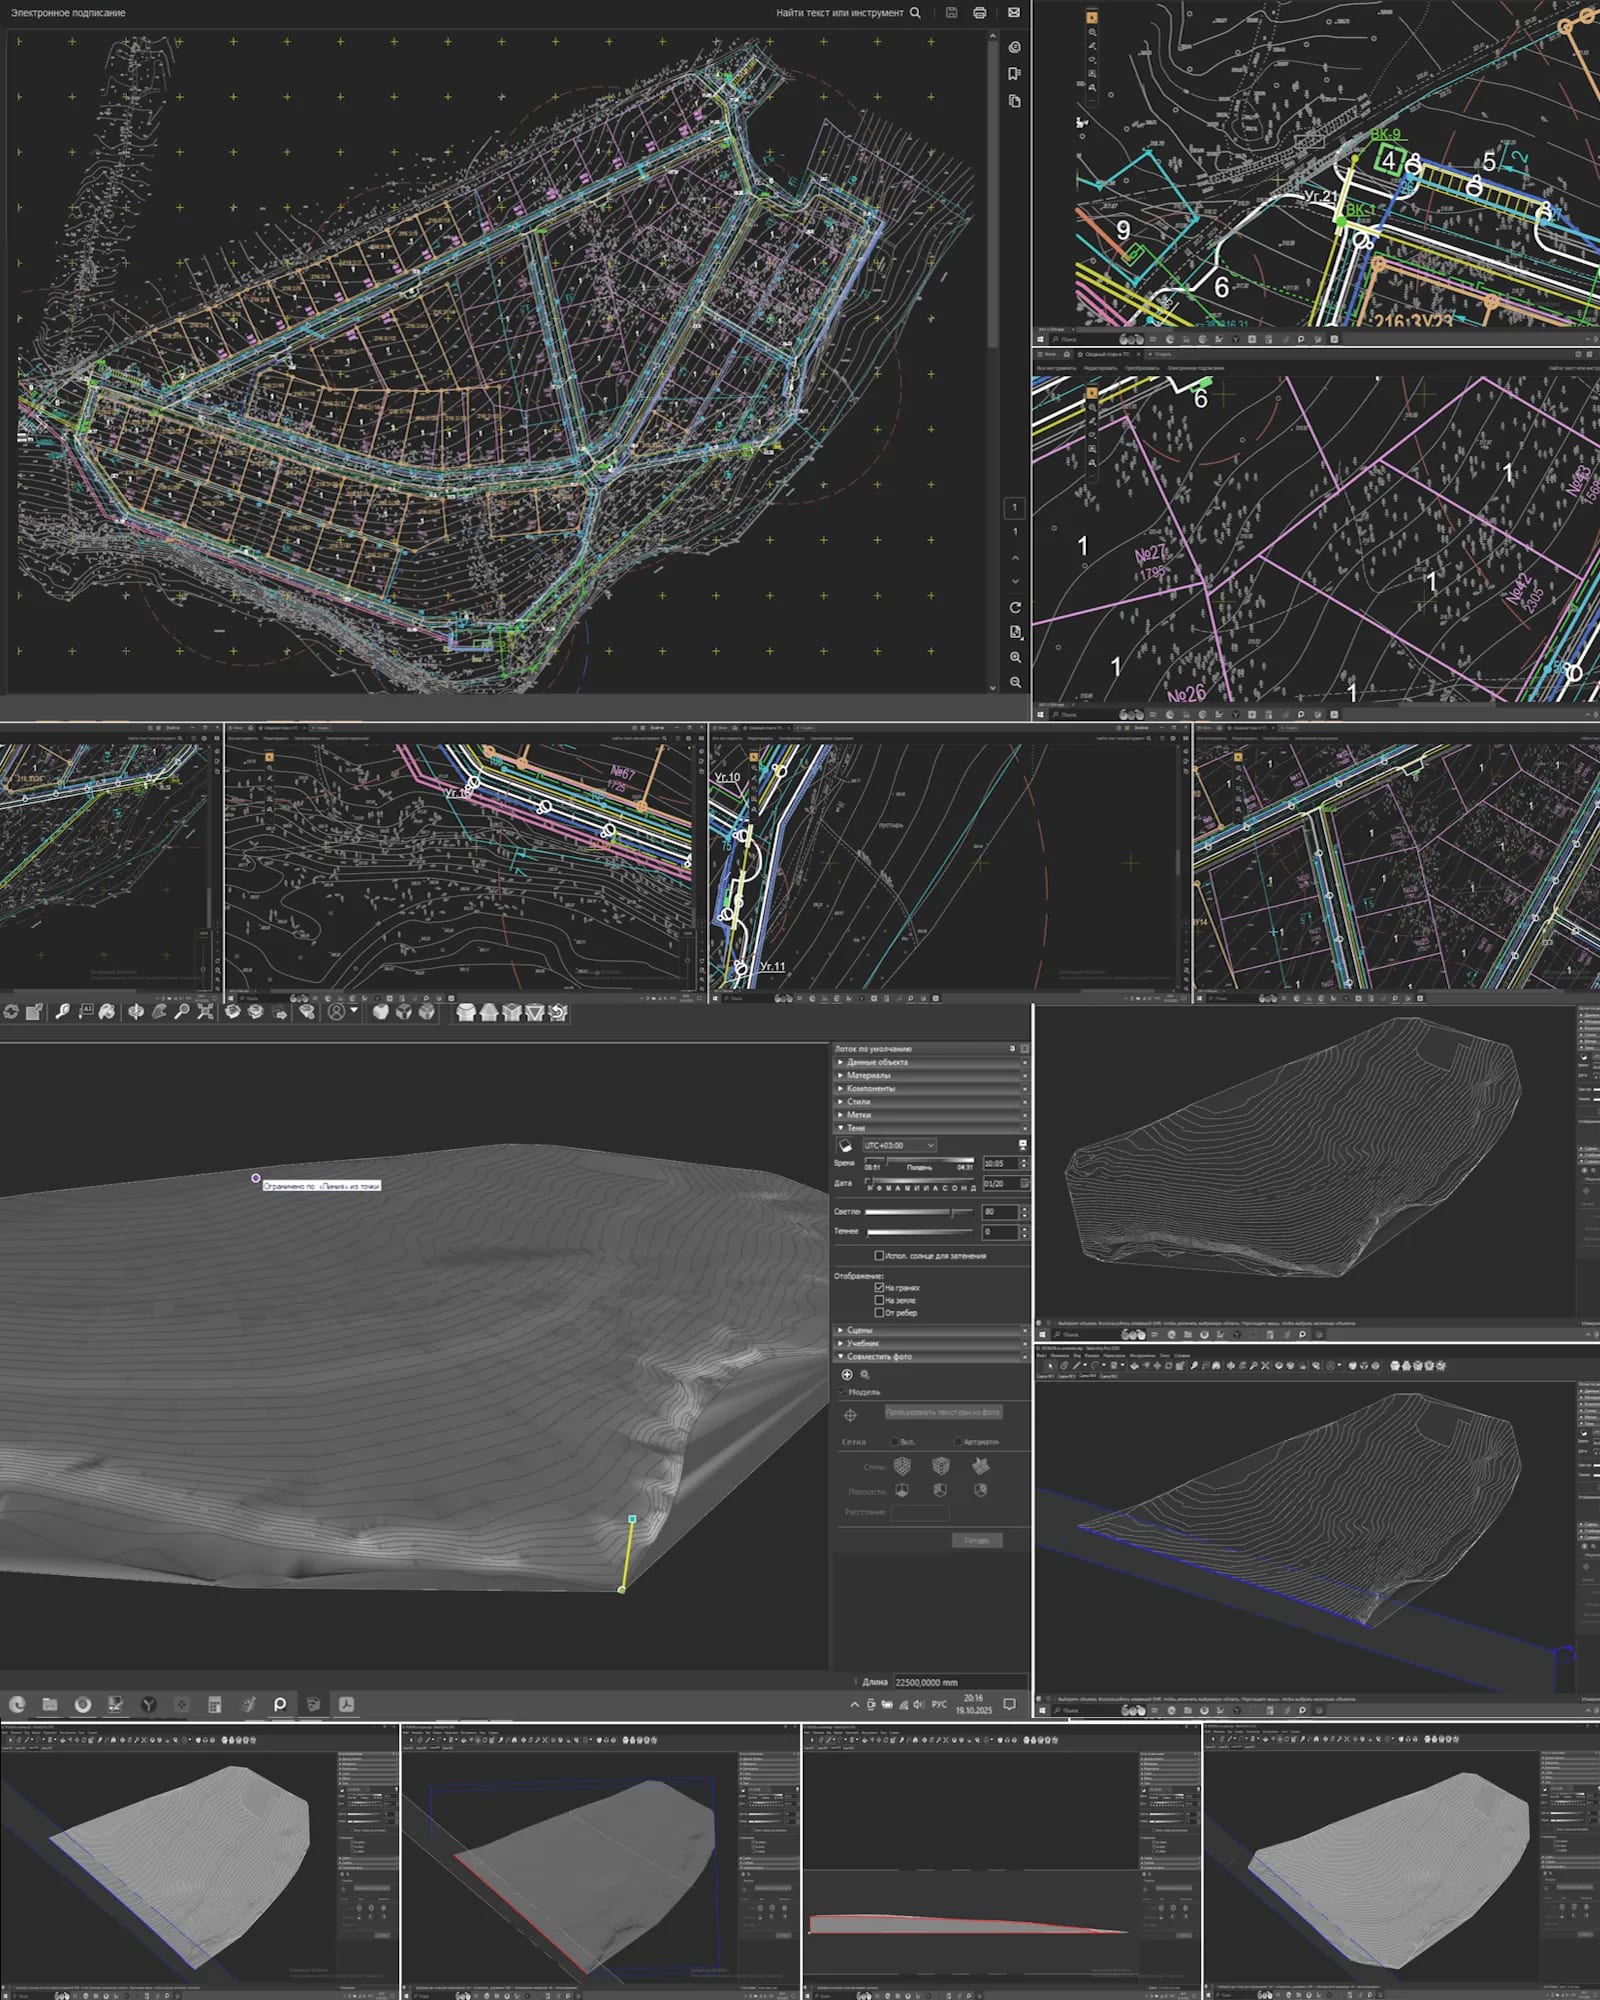
Task: Select the Paint Bucket tool
Action: point(107,1012)
